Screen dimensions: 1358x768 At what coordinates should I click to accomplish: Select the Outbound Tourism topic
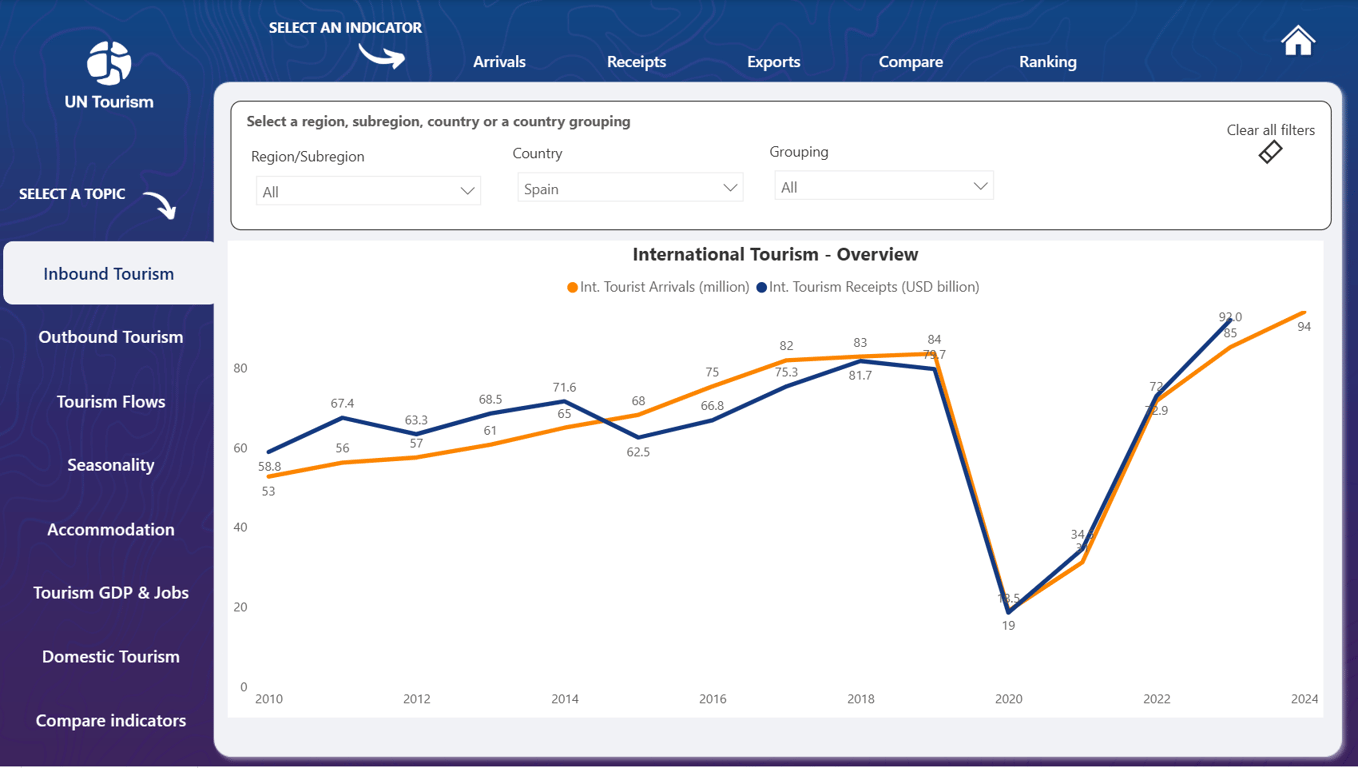111,337
